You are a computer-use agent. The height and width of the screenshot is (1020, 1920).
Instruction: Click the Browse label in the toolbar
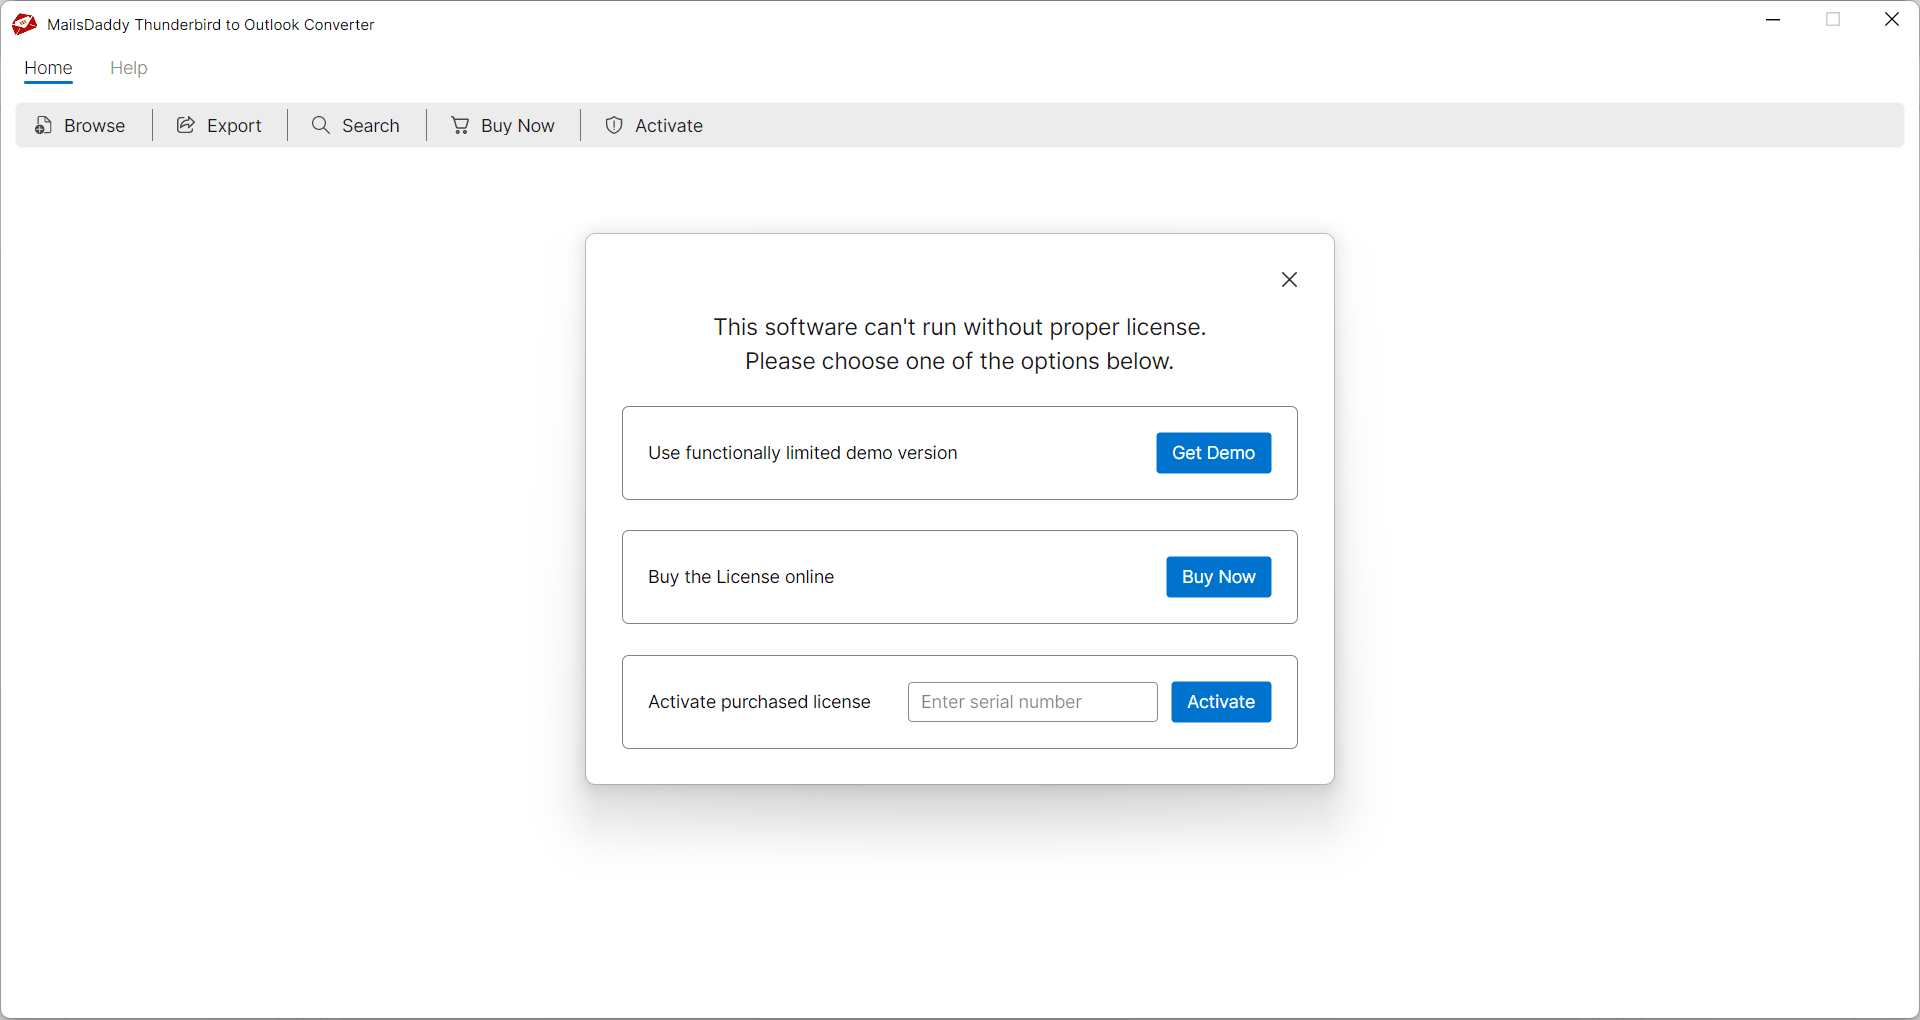point(95,126)
